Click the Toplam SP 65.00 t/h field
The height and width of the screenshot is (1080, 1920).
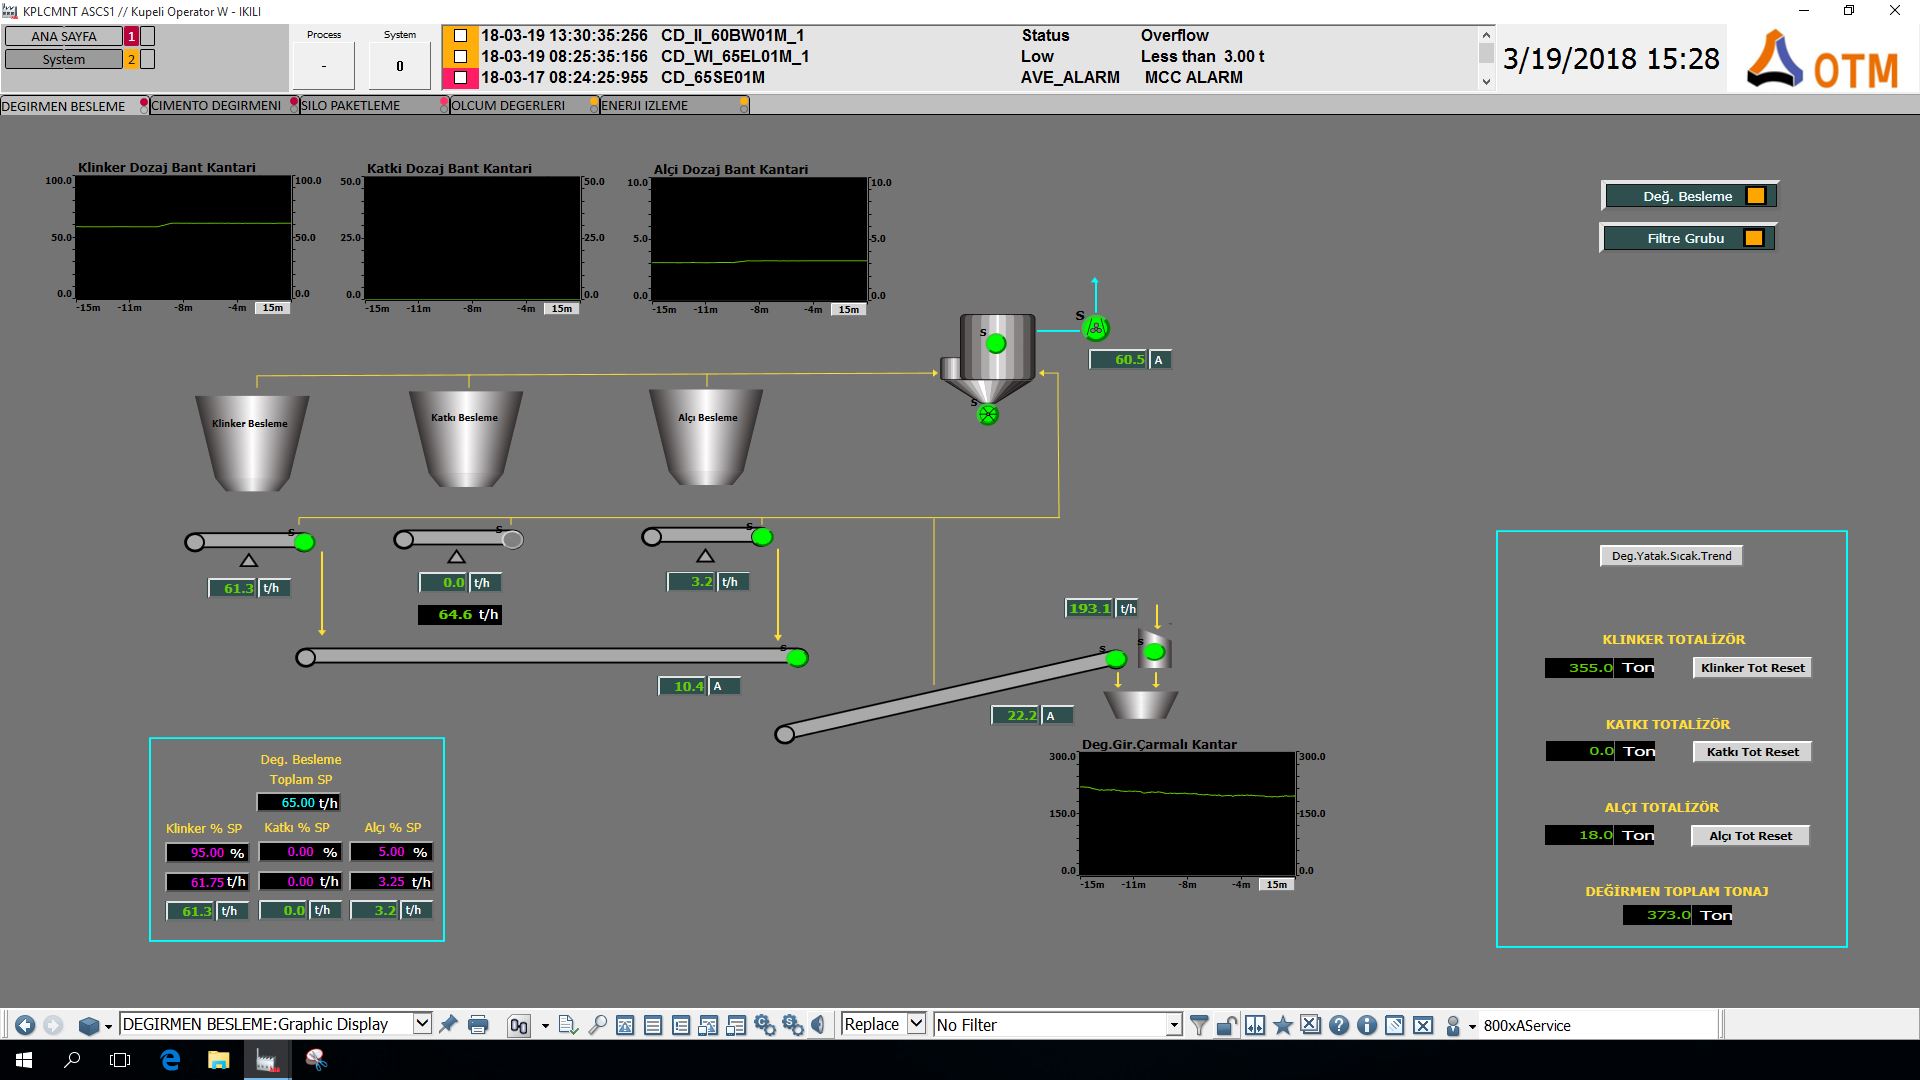click(x=298, y=803)
